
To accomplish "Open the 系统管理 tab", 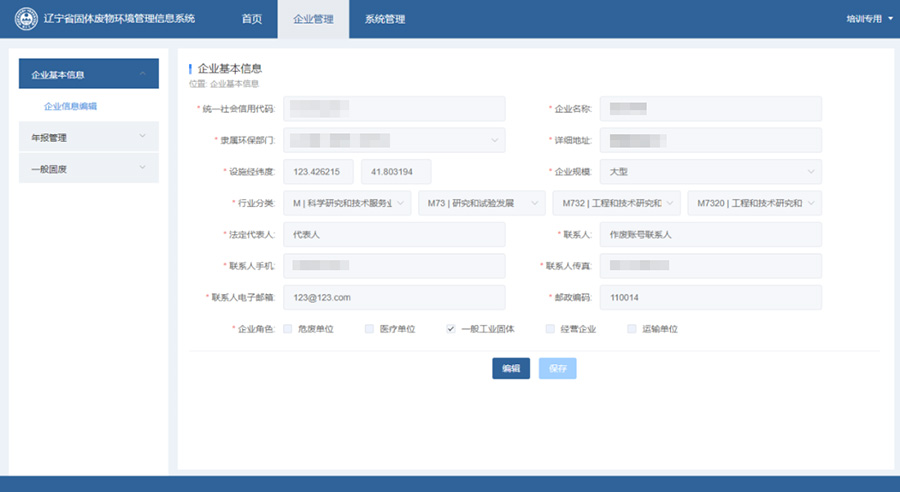I will pos(385,19).
